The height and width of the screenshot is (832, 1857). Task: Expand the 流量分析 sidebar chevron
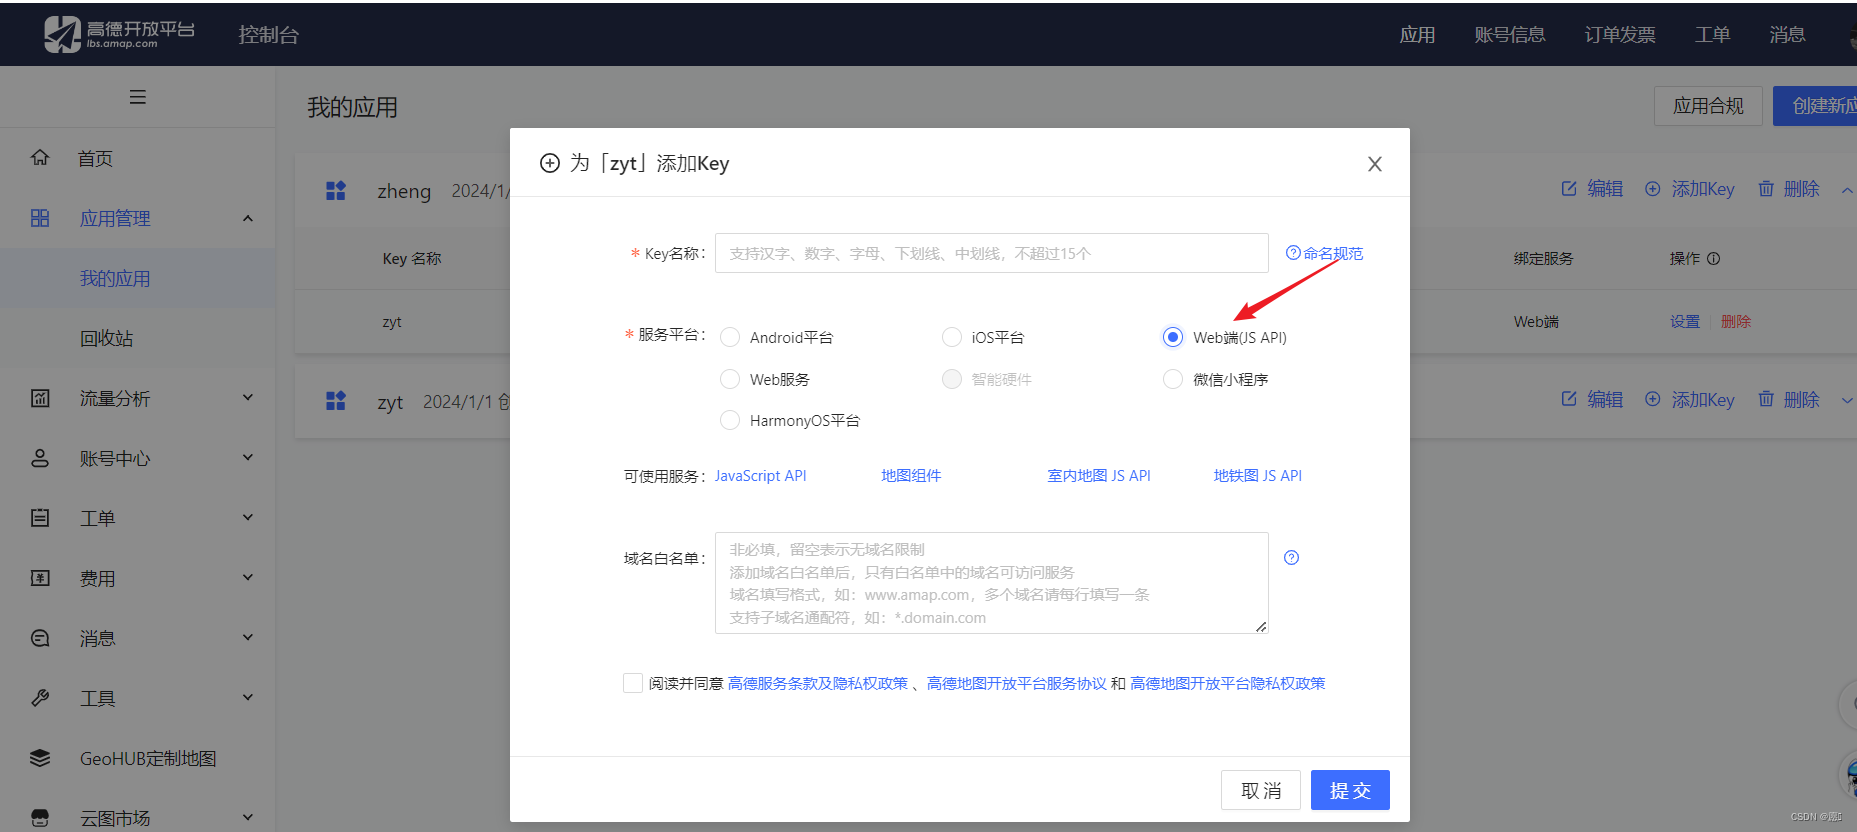(248, 397)
